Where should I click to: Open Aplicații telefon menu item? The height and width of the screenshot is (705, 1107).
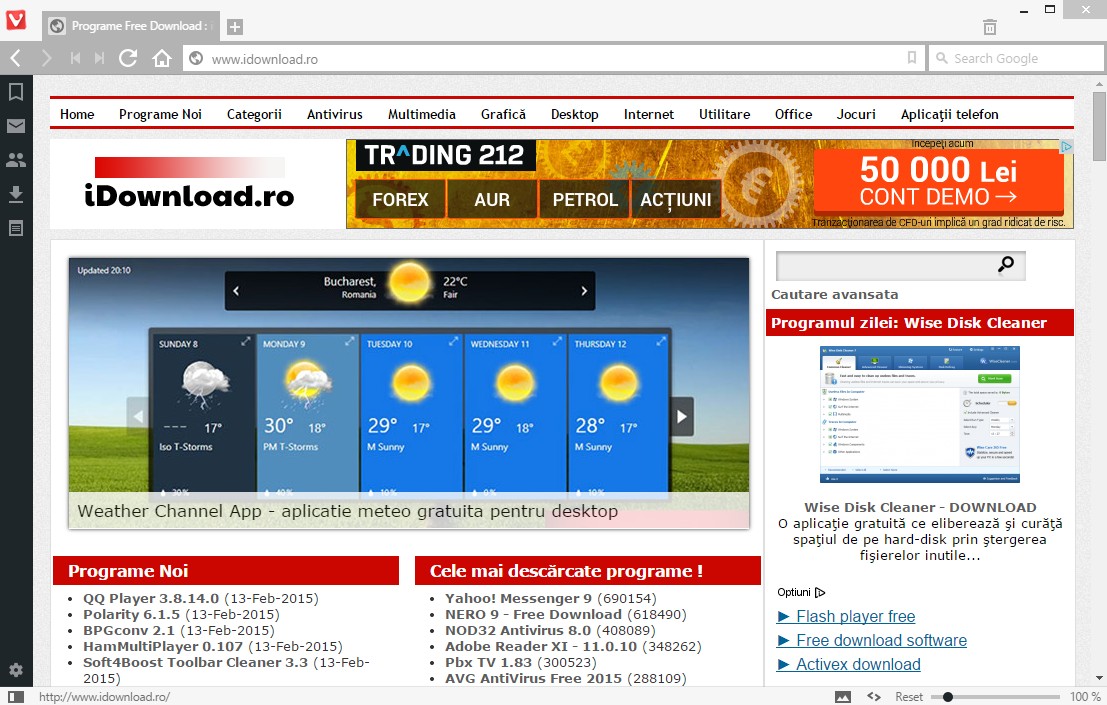coord(950,114)
